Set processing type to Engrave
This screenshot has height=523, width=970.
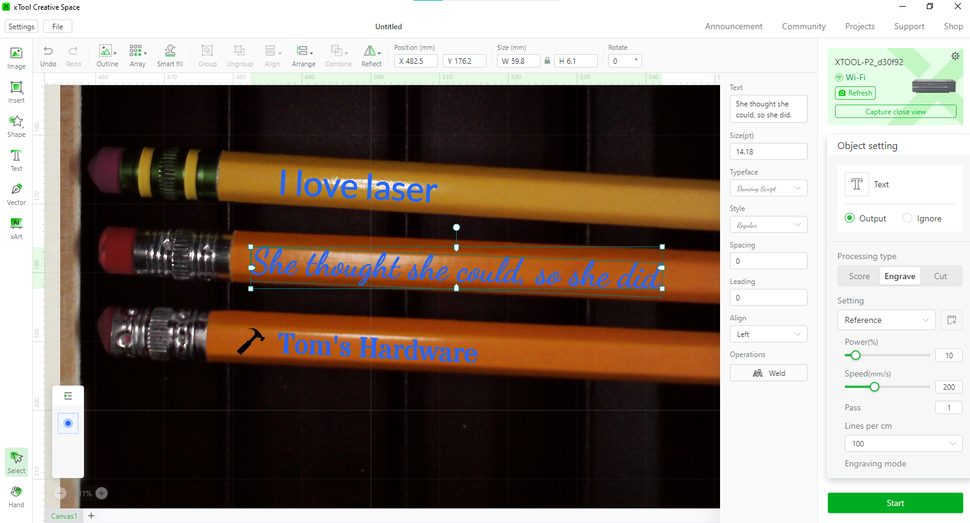[899, 276]
